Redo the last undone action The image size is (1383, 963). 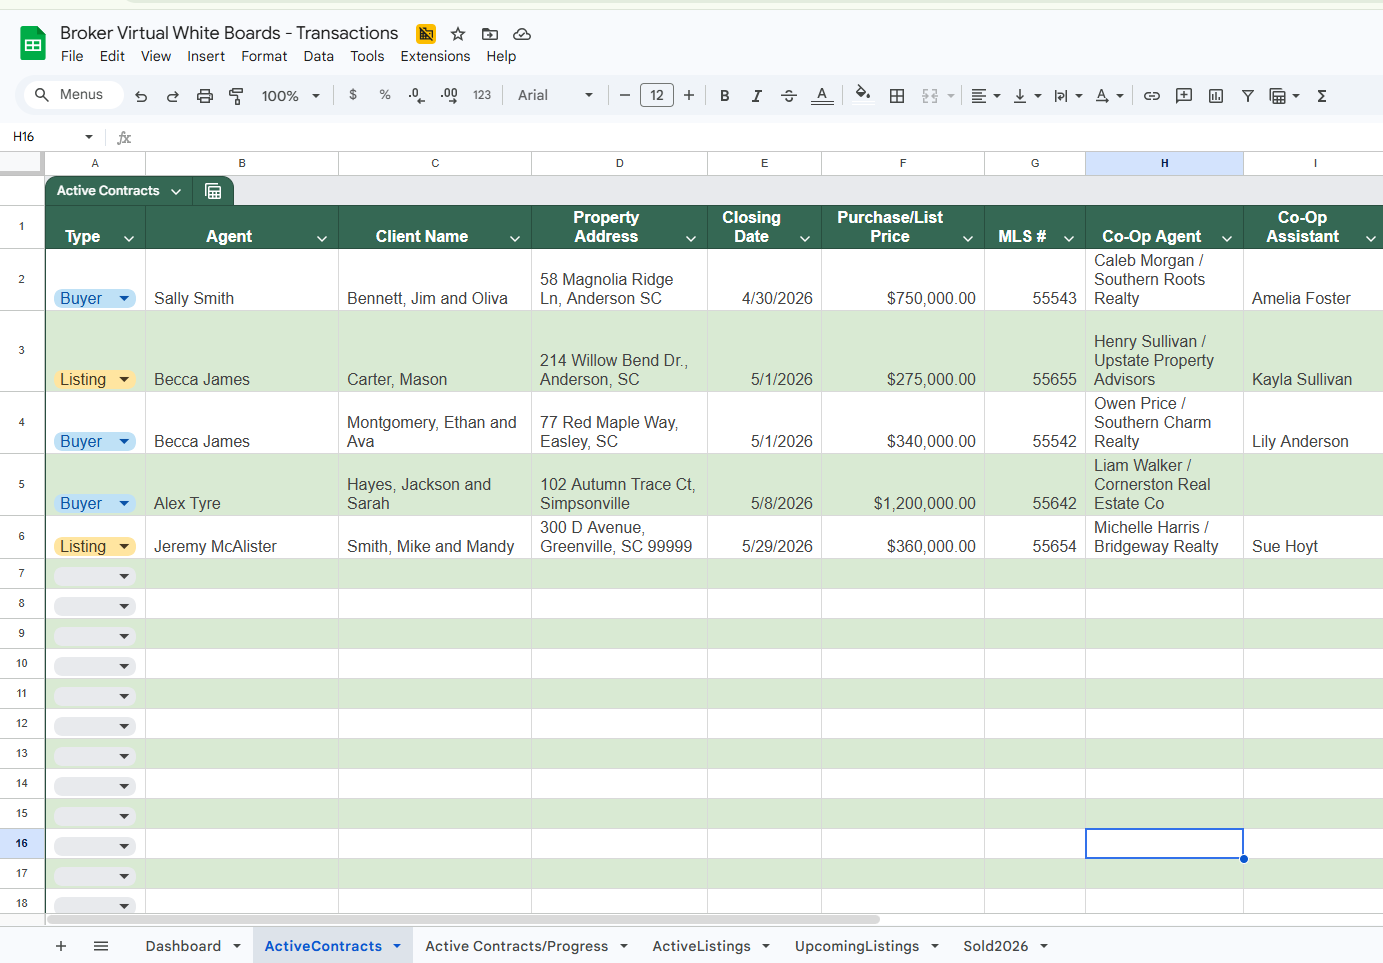[173, 96]
